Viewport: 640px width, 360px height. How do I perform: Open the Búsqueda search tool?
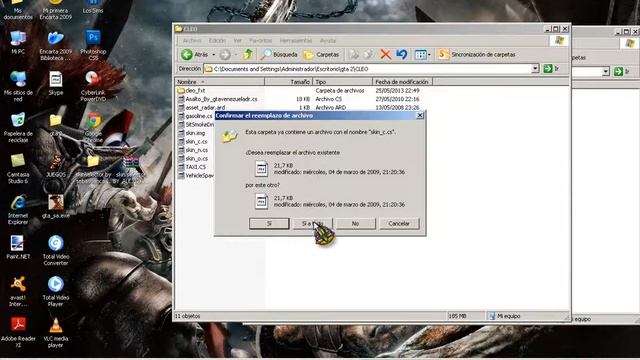(280, 54)
